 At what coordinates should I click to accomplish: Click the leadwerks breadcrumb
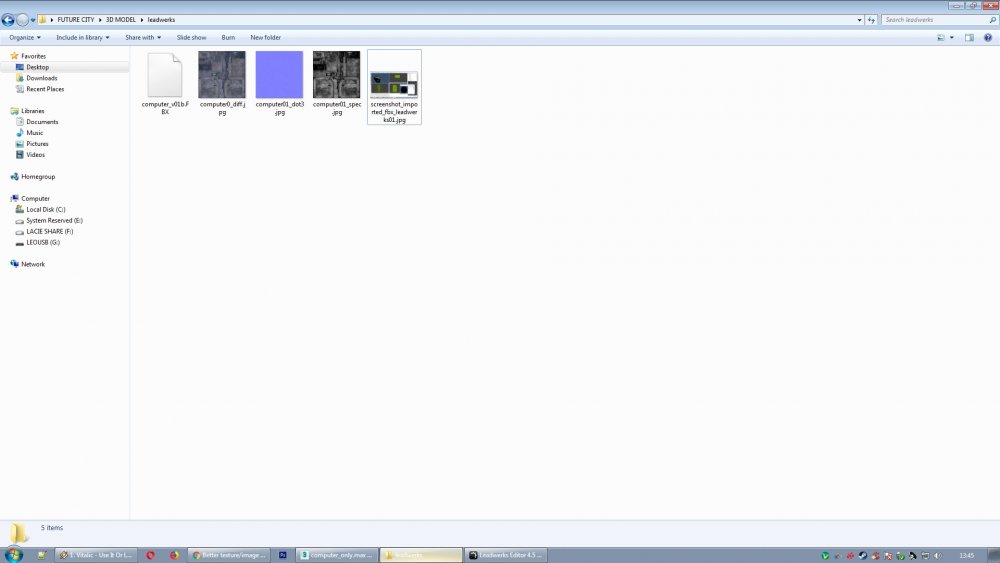tap(161, 20)
